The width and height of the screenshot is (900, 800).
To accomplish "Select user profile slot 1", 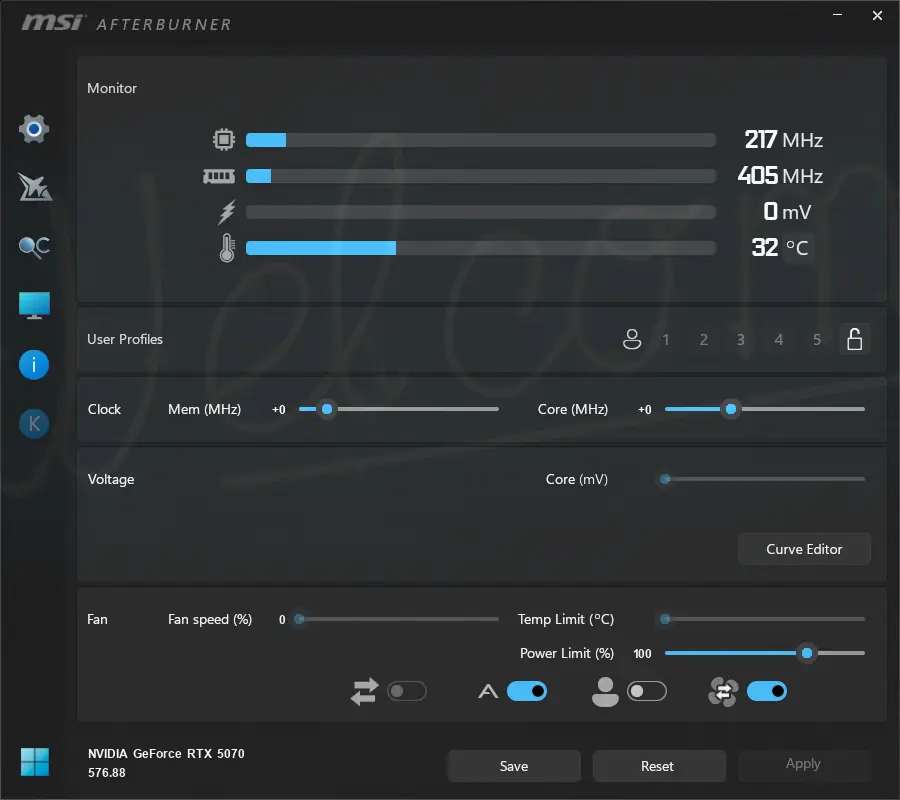I will point(666,340).
